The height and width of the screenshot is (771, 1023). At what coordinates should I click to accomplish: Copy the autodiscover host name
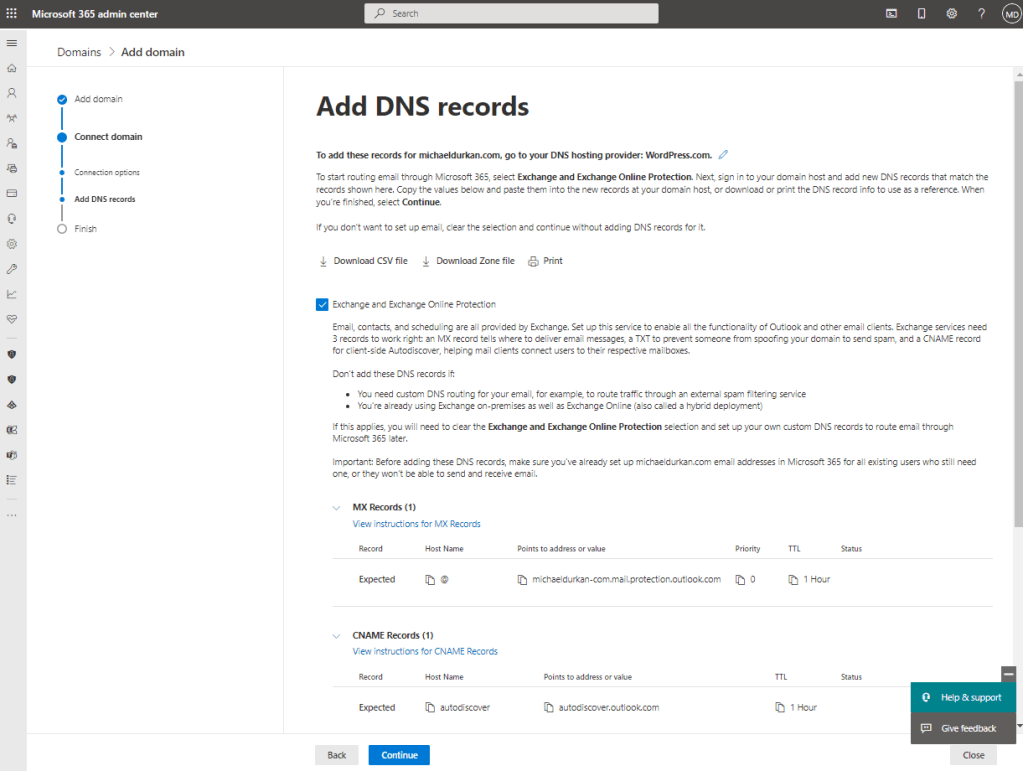click(x=430, y=708)
